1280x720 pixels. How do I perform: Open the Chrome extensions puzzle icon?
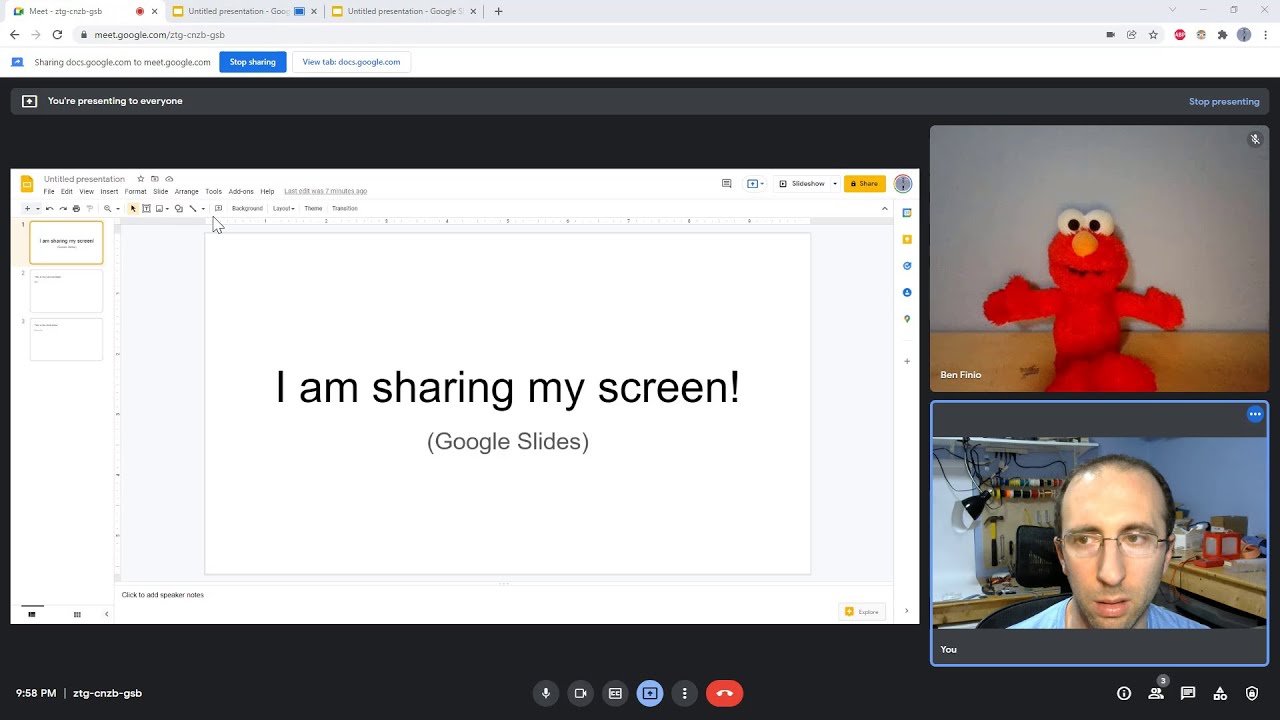(x=1222, y=34)
